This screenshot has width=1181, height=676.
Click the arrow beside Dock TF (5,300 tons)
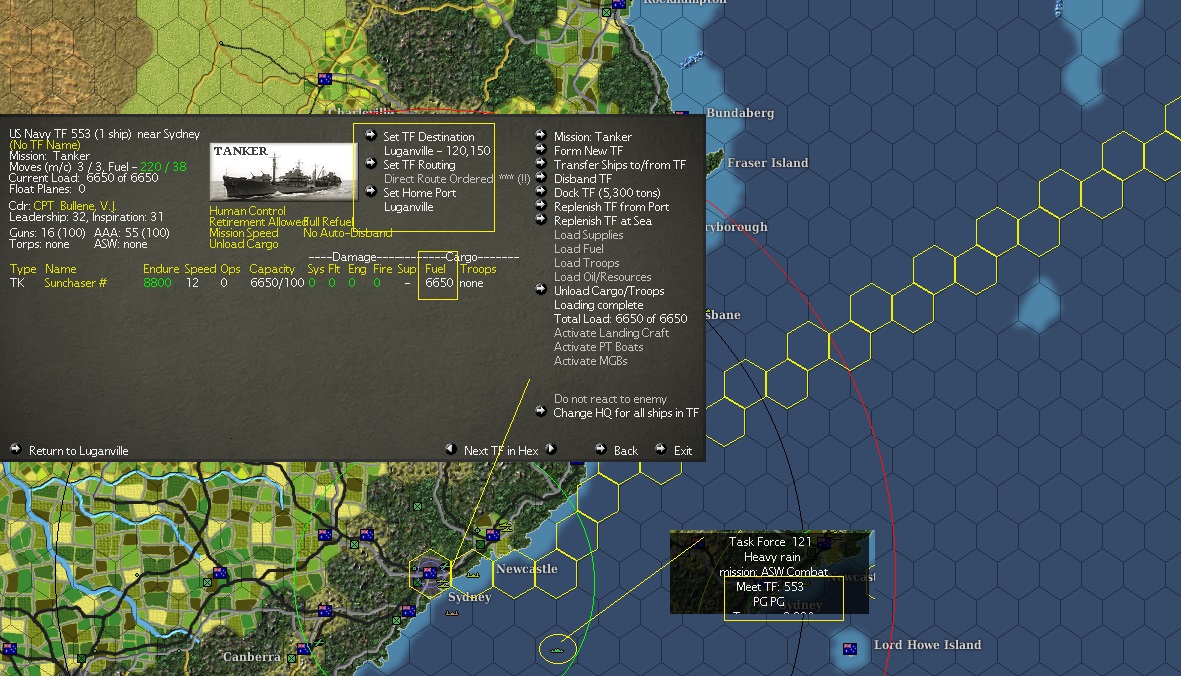(541, 191)
